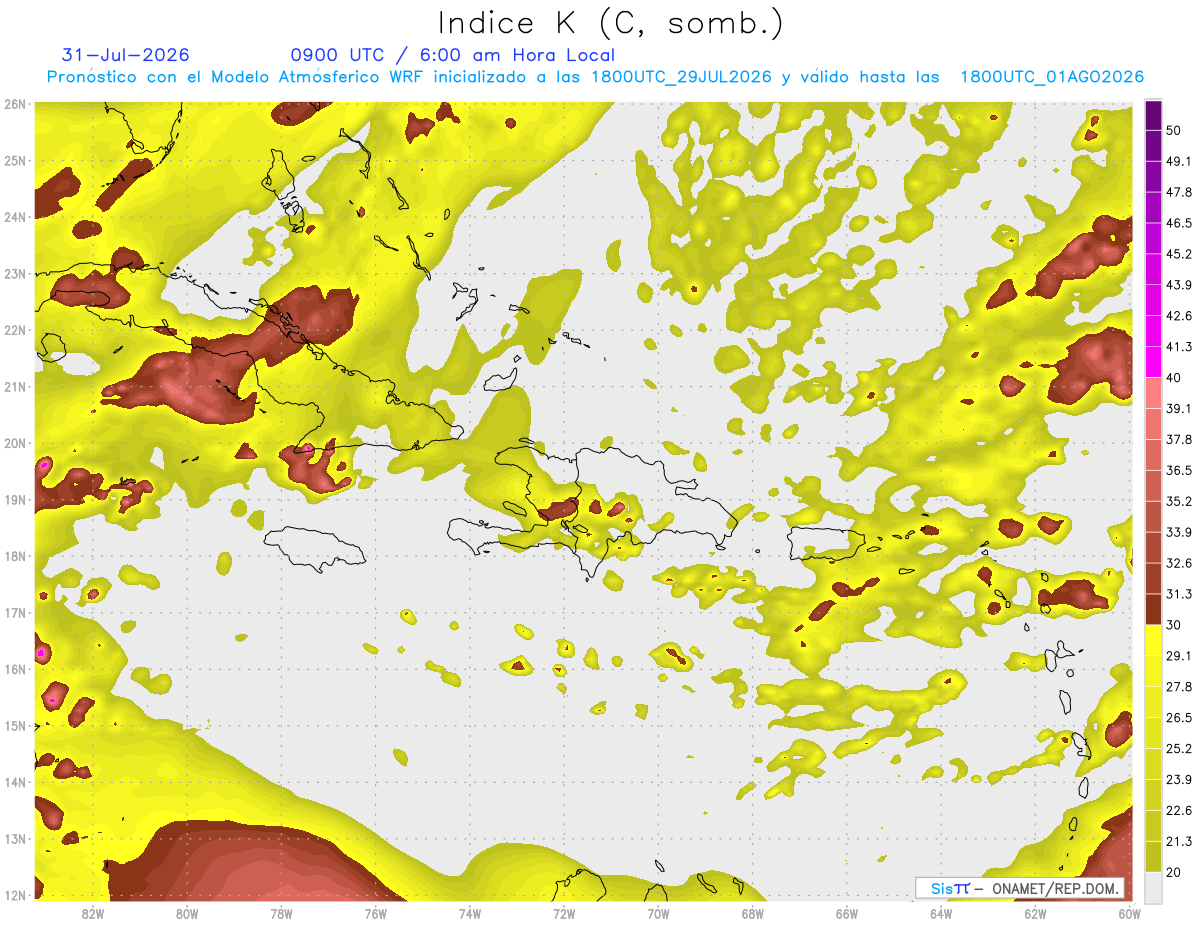Image resolution: width=1200 pixels, height=927 pixels.
Task: Click the colorbar value "22.6"
Action: [x=1178, y=810]
